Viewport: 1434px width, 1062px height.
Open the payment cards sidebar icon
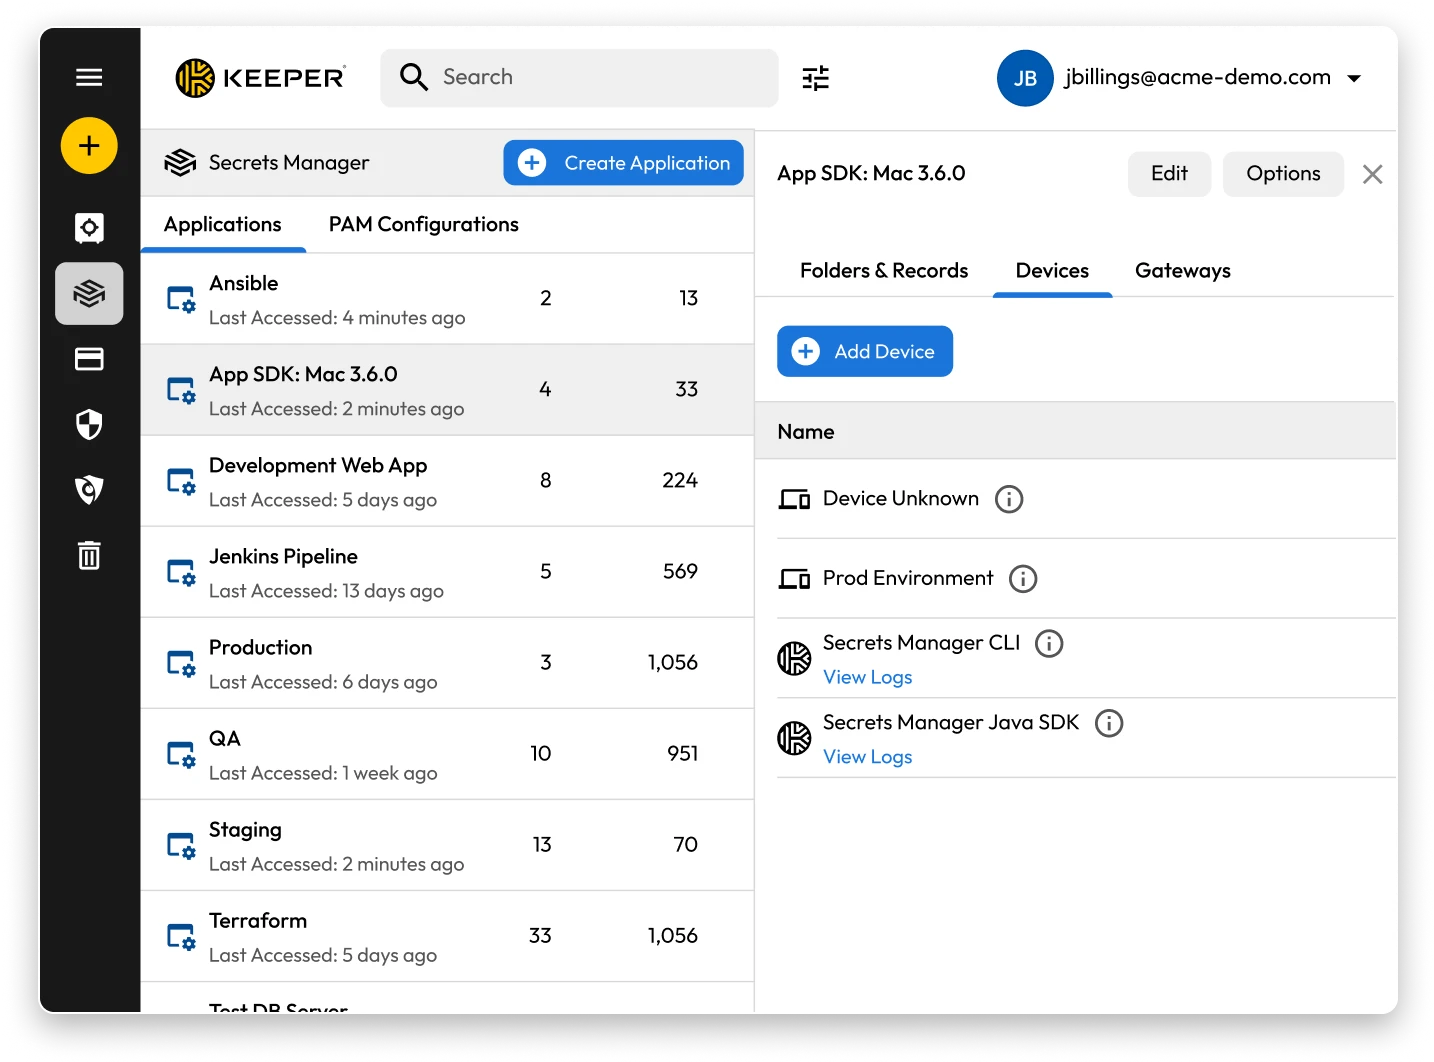coord(89,359)
